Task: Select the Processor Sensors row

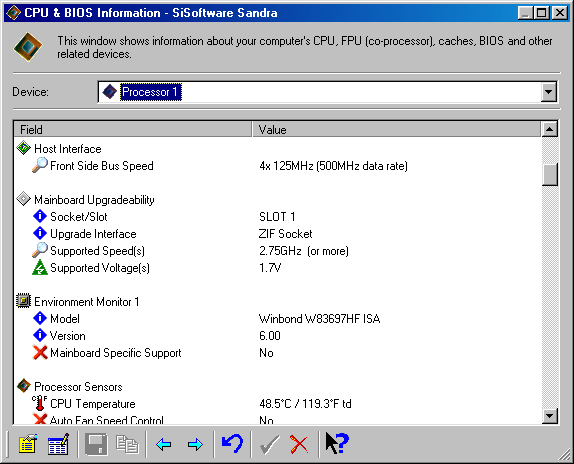Action: (277, 386)
